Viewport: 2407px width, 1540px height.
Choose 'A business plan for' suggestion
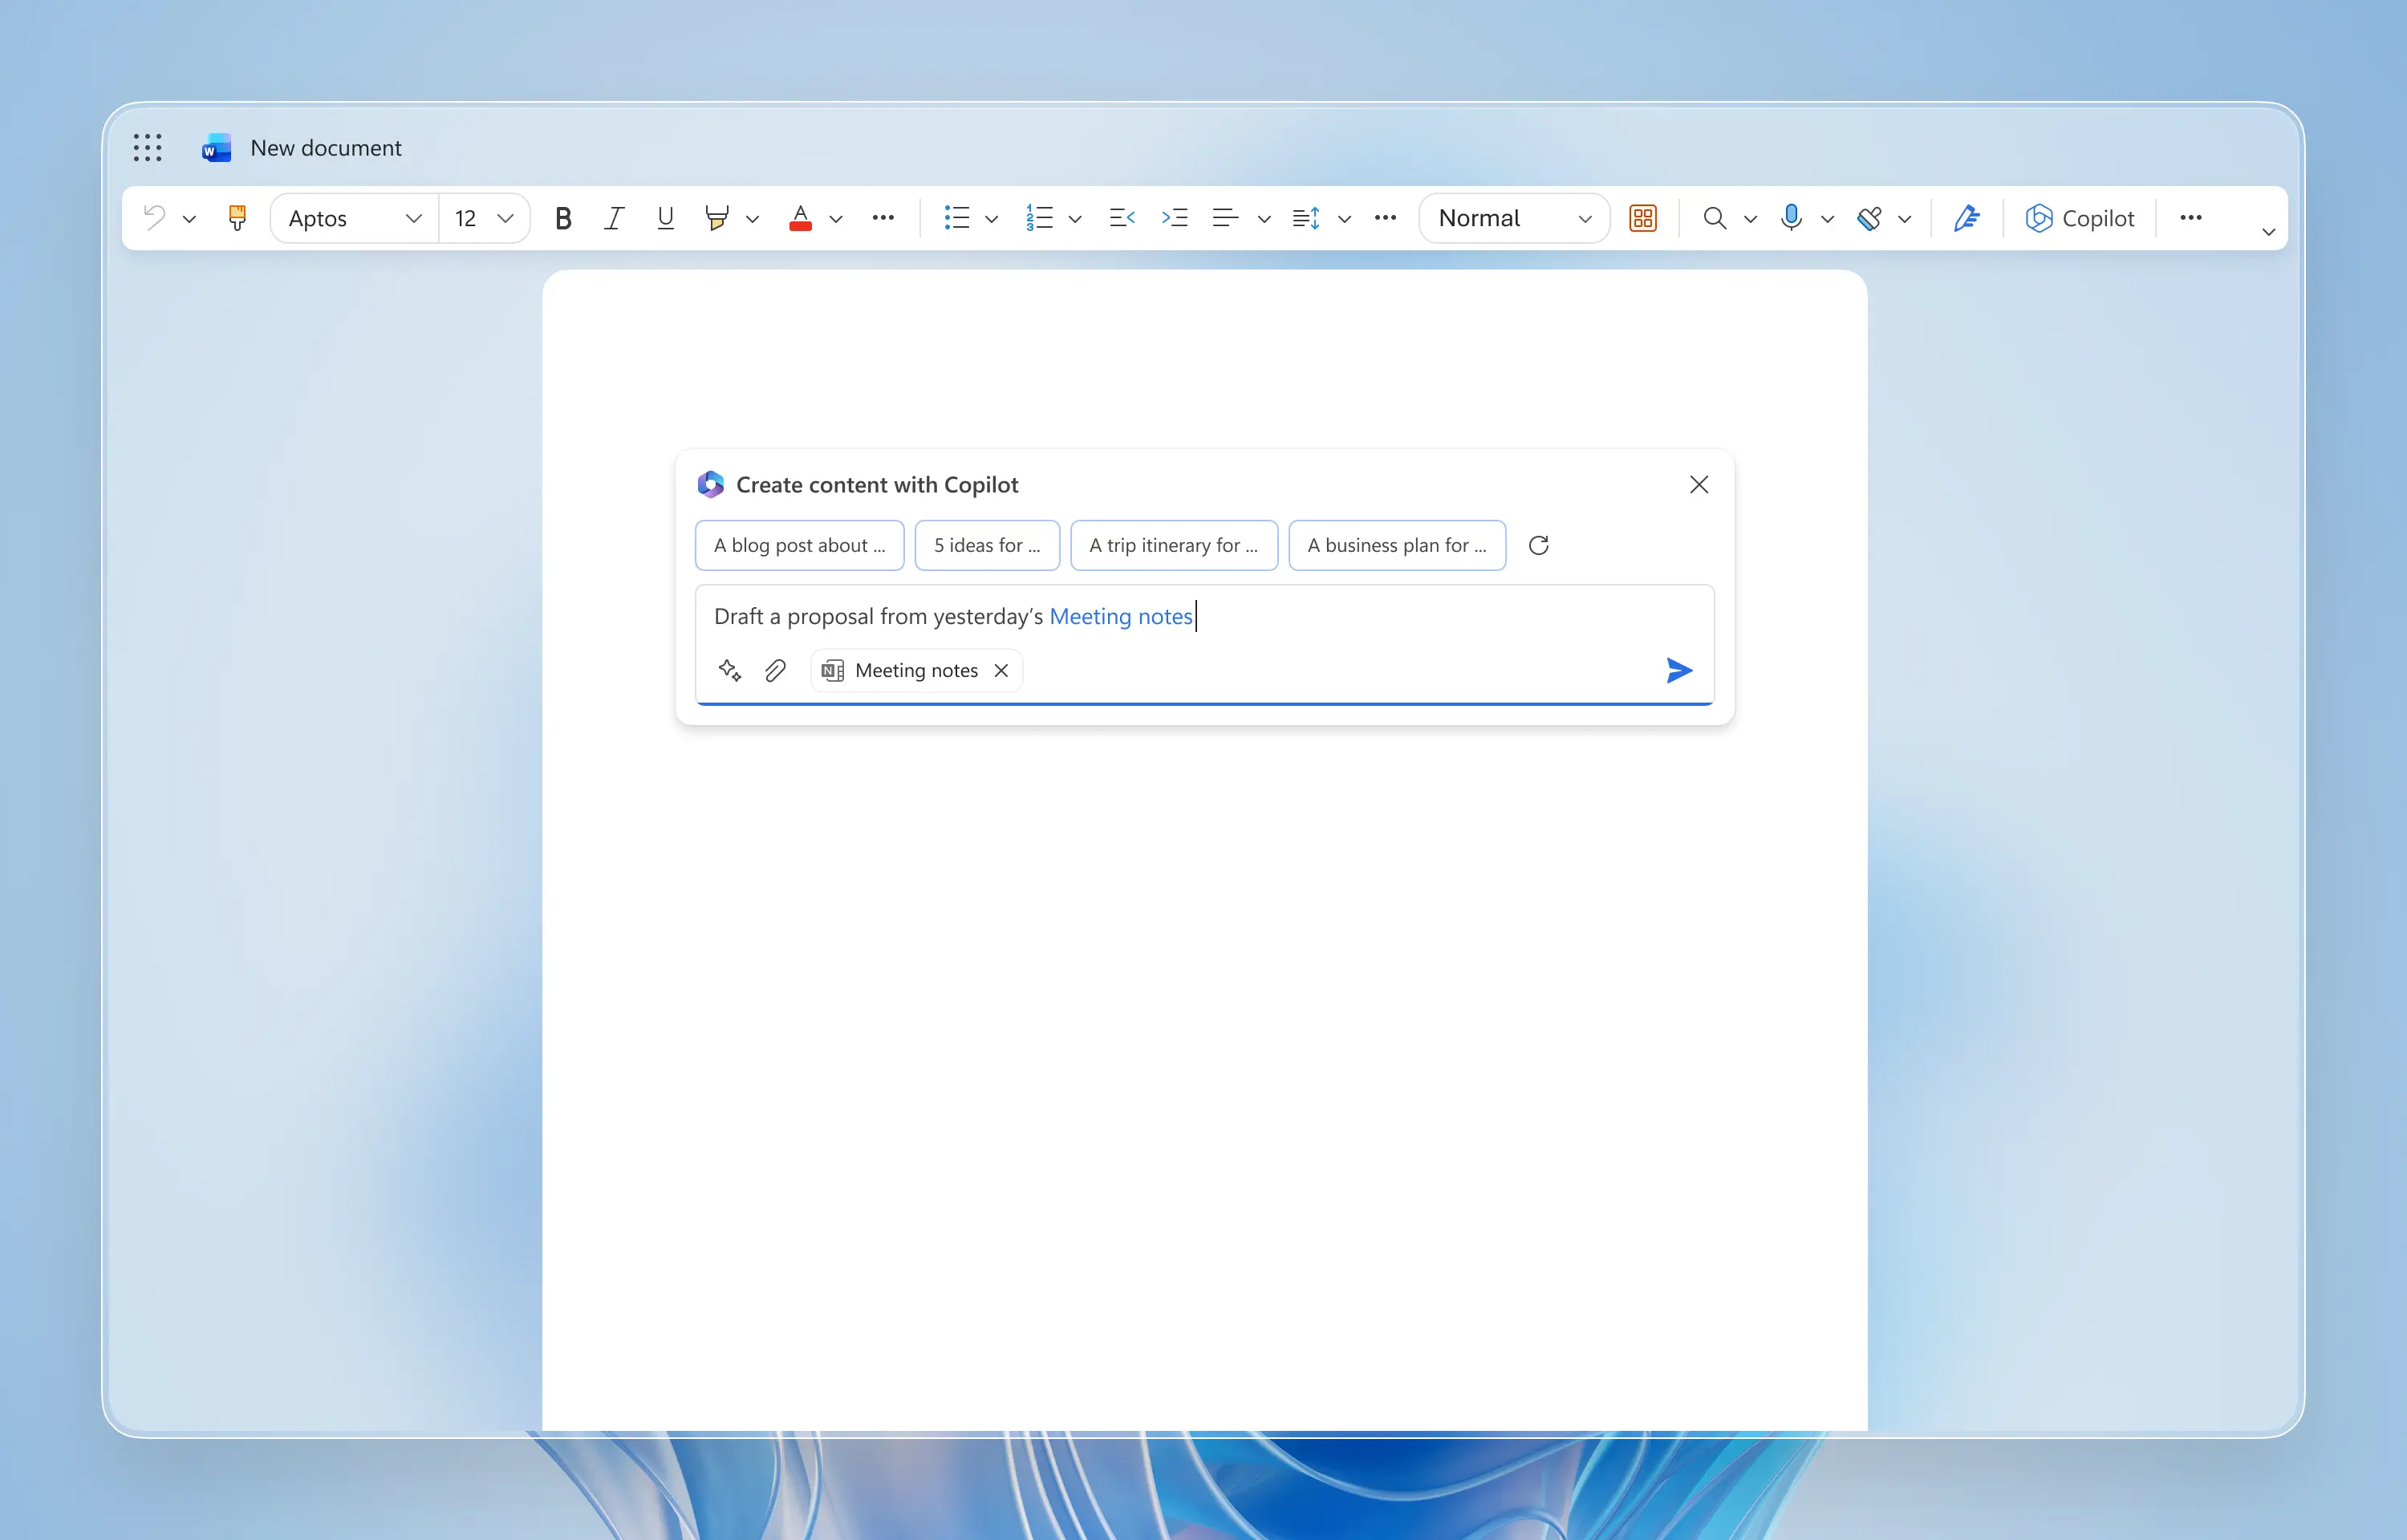[1396, 545]
